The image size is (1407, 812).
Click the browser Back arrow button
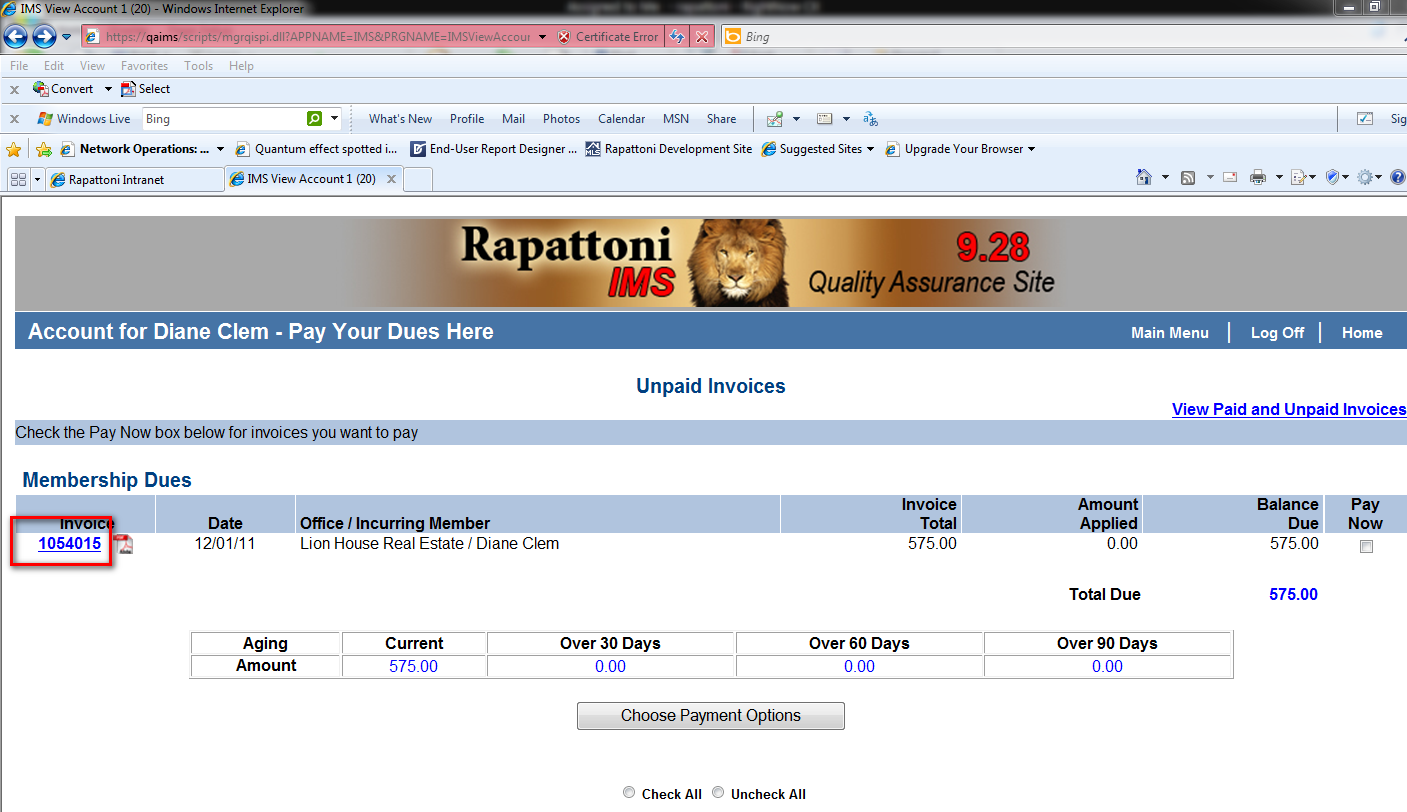coord(16,37)
